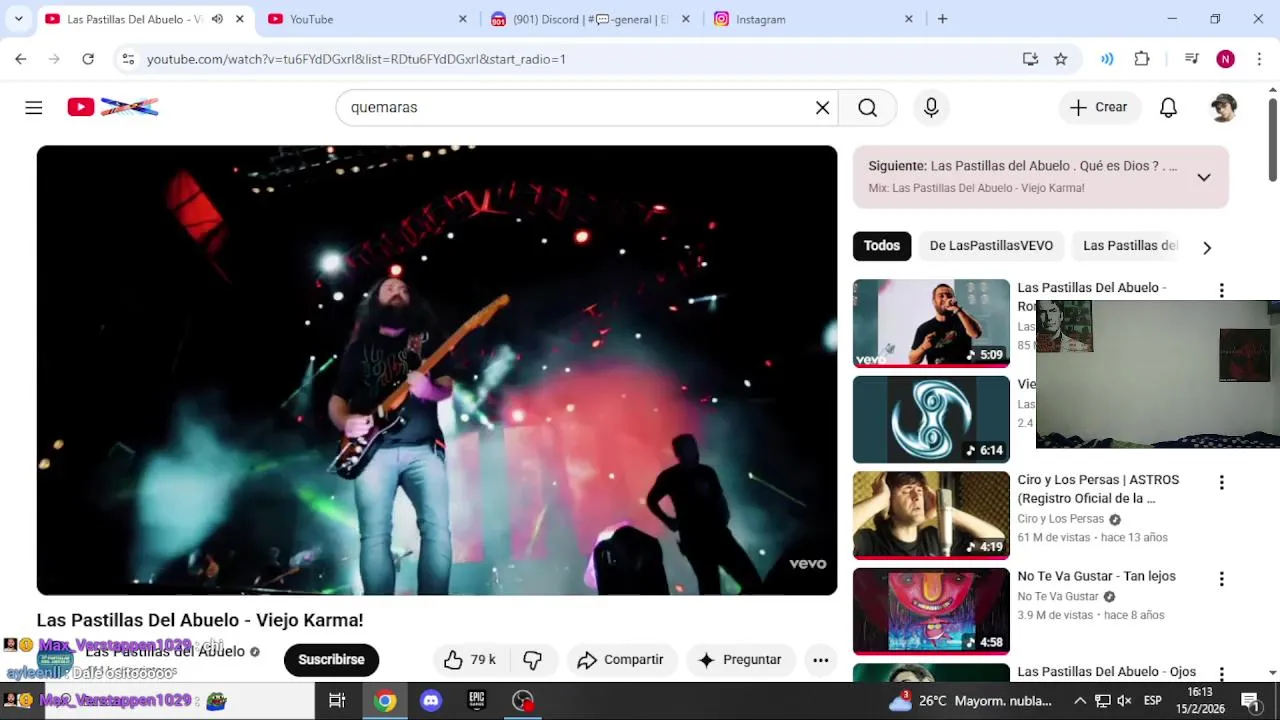The image size is (1280, 720).
Task: Open the ASTROS thumbnail with duration 4:19
Action: click(x=931, y=515)
